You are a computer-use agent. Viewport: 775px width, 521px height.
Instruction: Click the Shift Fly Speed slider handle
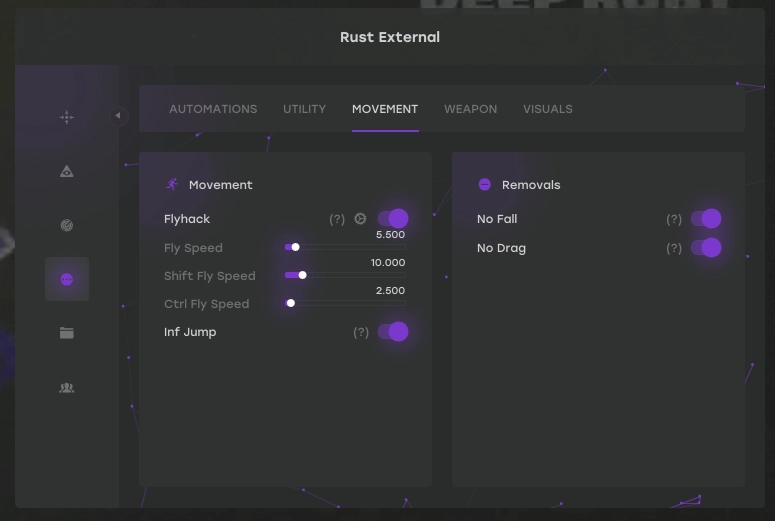pyautogui.click(x=302, y=275)
